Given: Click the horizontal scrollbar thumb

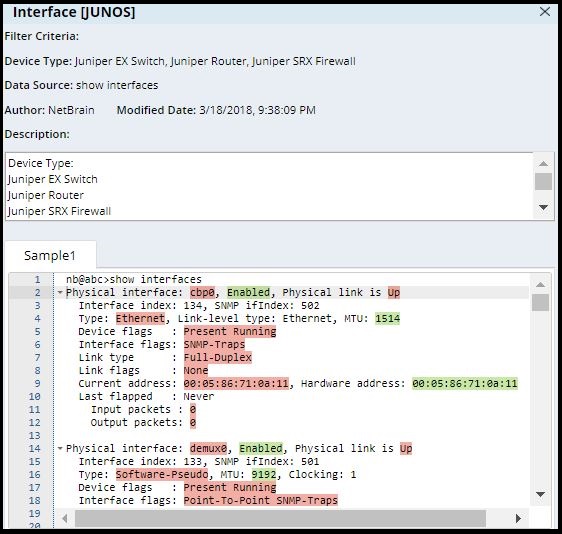Looking at the screenshot, I should click(x=280, y=518).
